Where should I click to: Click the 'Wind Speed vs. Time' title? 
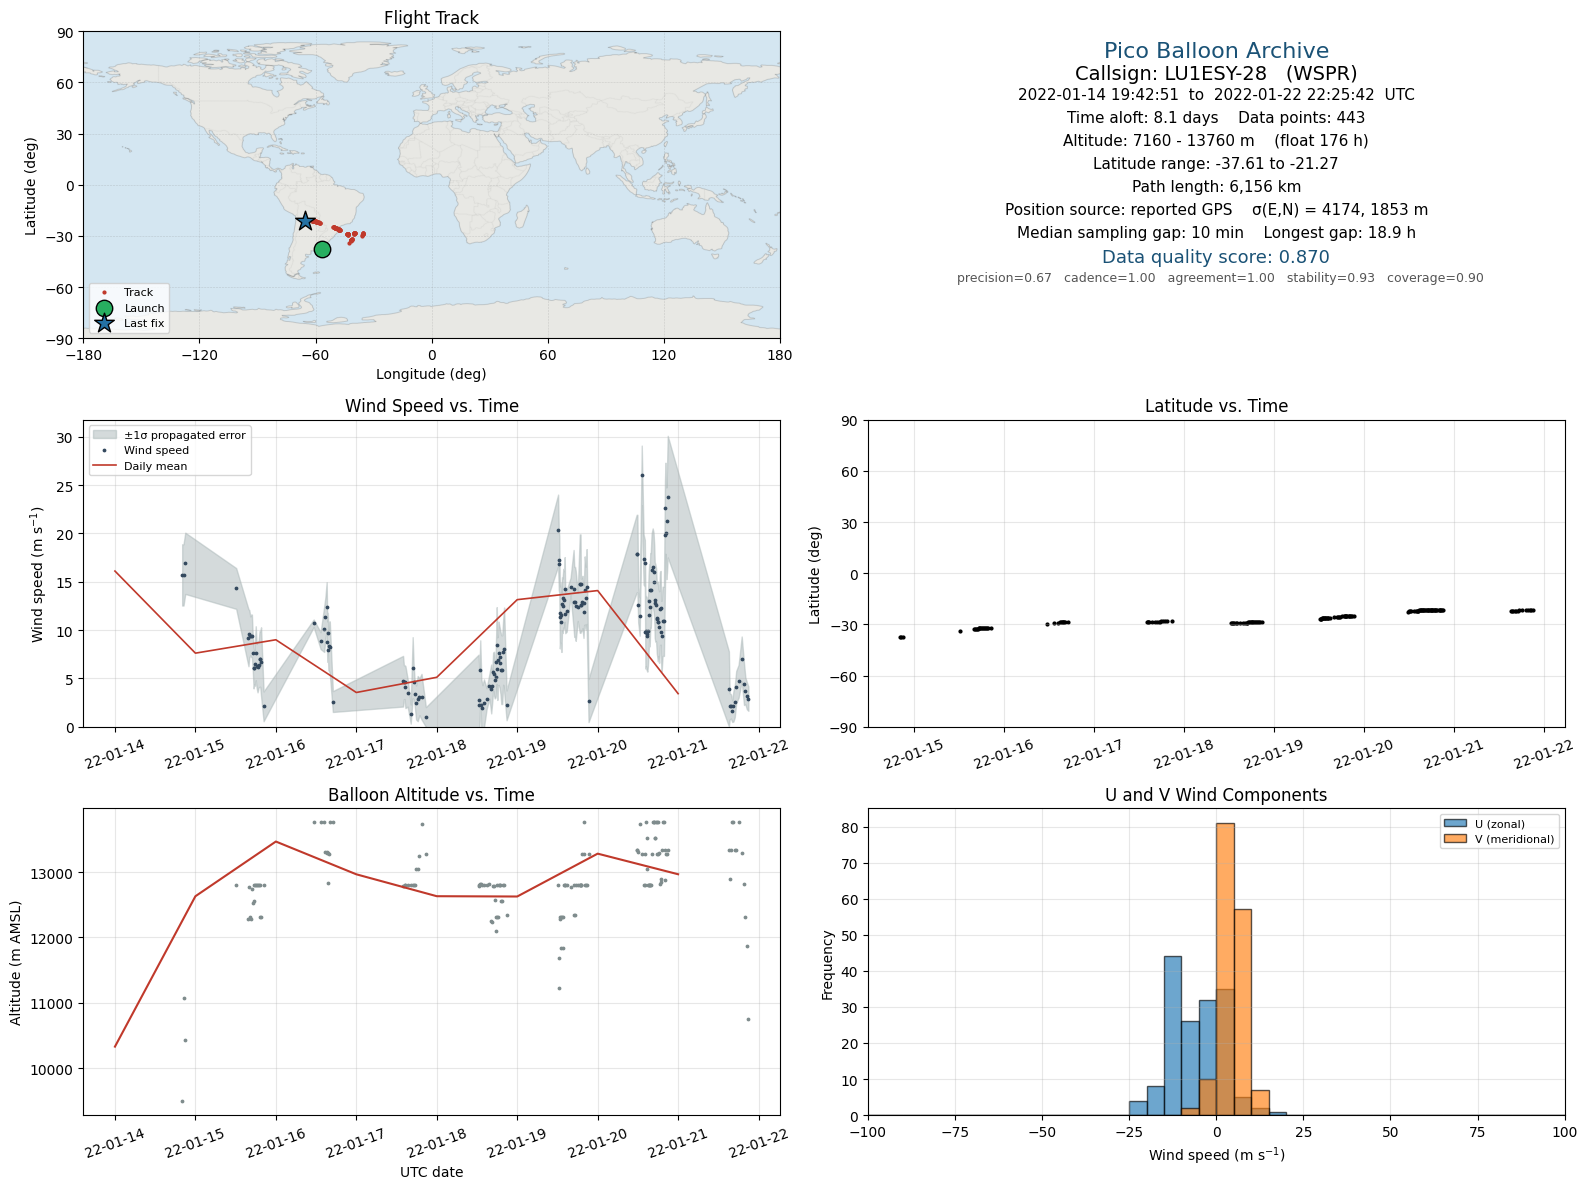pos(432,406)
